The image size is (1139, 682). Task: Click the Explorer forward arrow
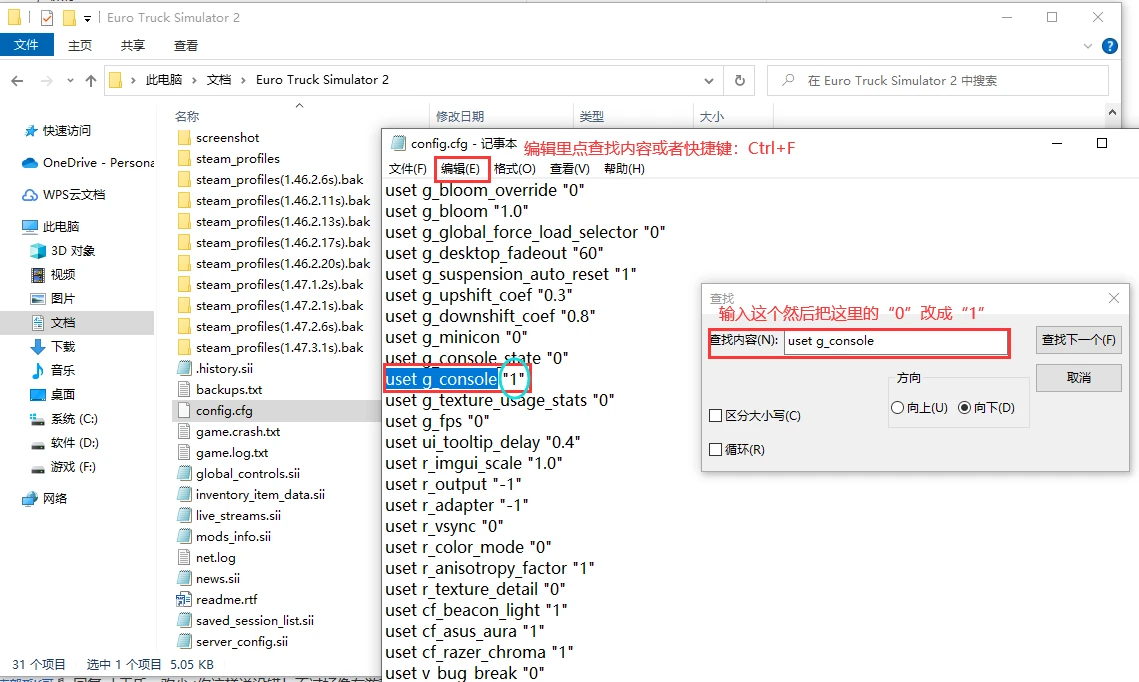click(x=46, y=81)
